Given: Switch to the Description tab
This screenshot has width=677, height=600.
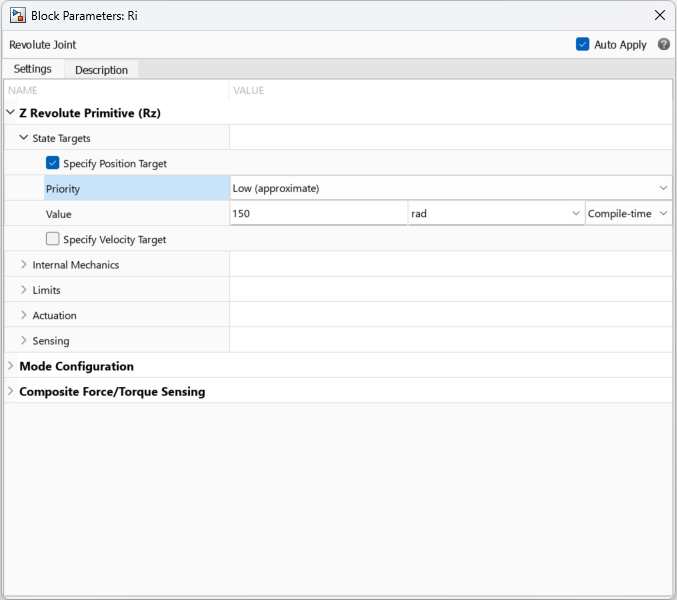Looking at the screenshot, I should coord(101,70).
